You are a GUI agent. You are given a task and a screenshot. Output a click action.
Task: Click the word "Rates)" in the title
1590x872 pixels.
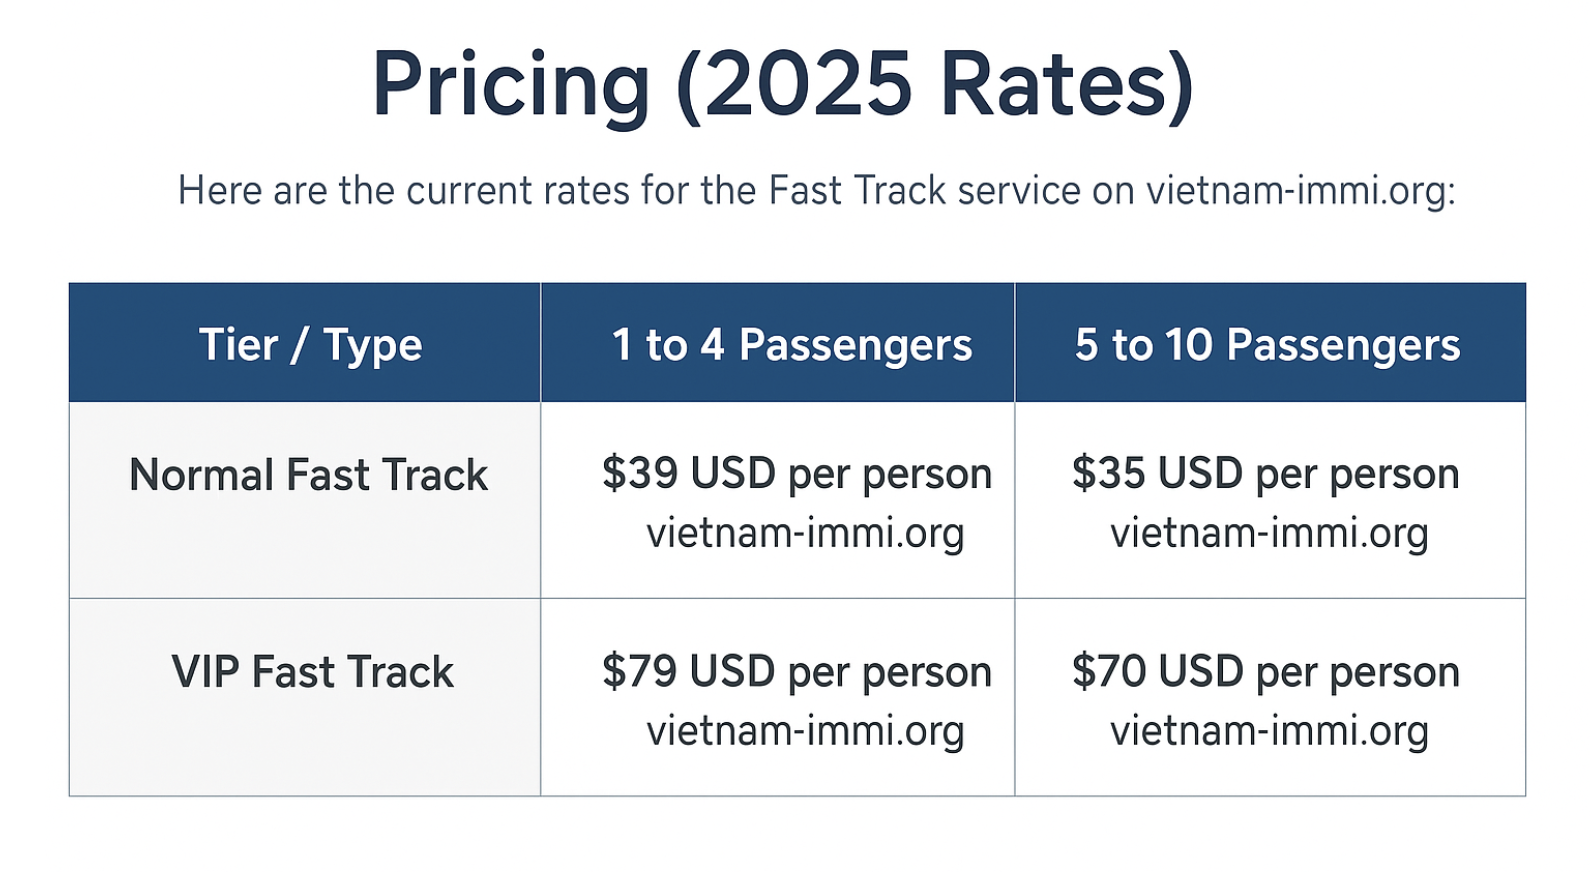pyautogui.click(x=1067, y=85)
